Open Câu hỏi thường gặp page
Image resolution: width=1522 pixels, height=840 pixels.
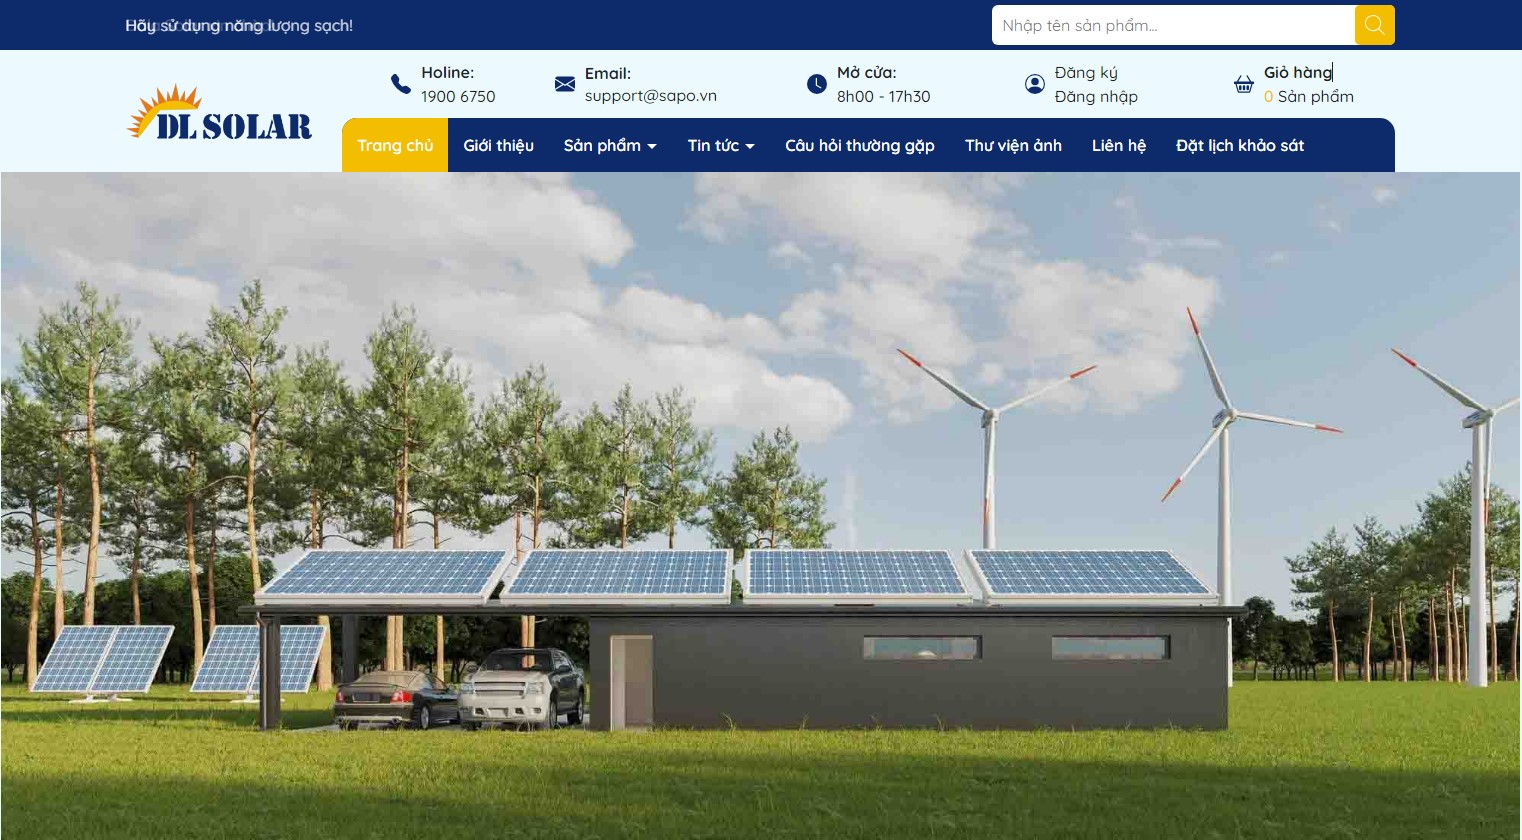click(x=860, y=145)
